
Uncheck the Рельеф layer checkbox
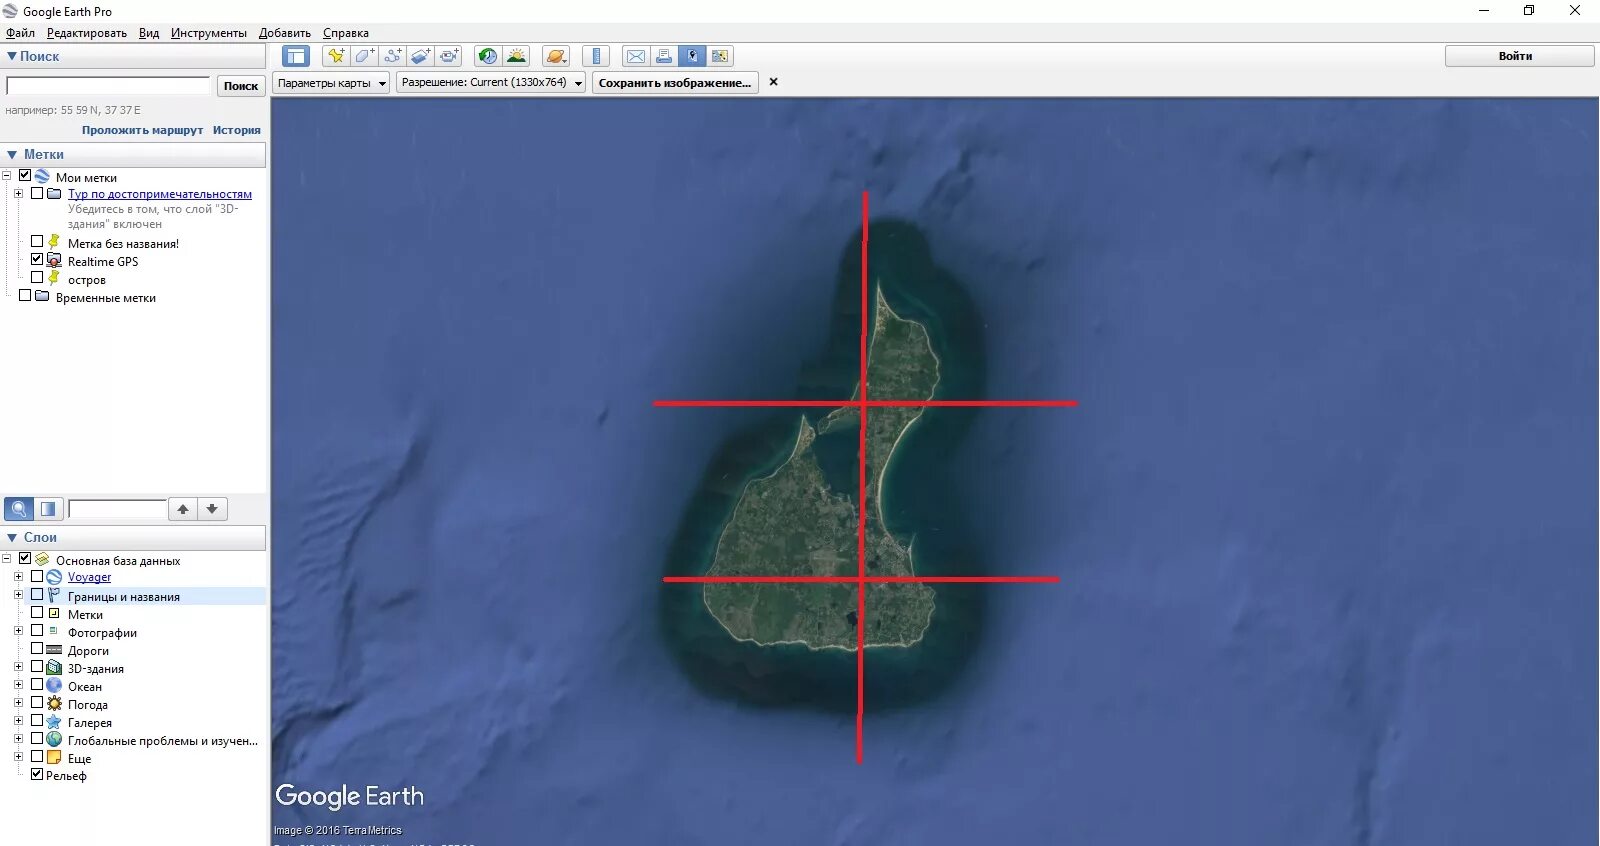pos(37,774)
